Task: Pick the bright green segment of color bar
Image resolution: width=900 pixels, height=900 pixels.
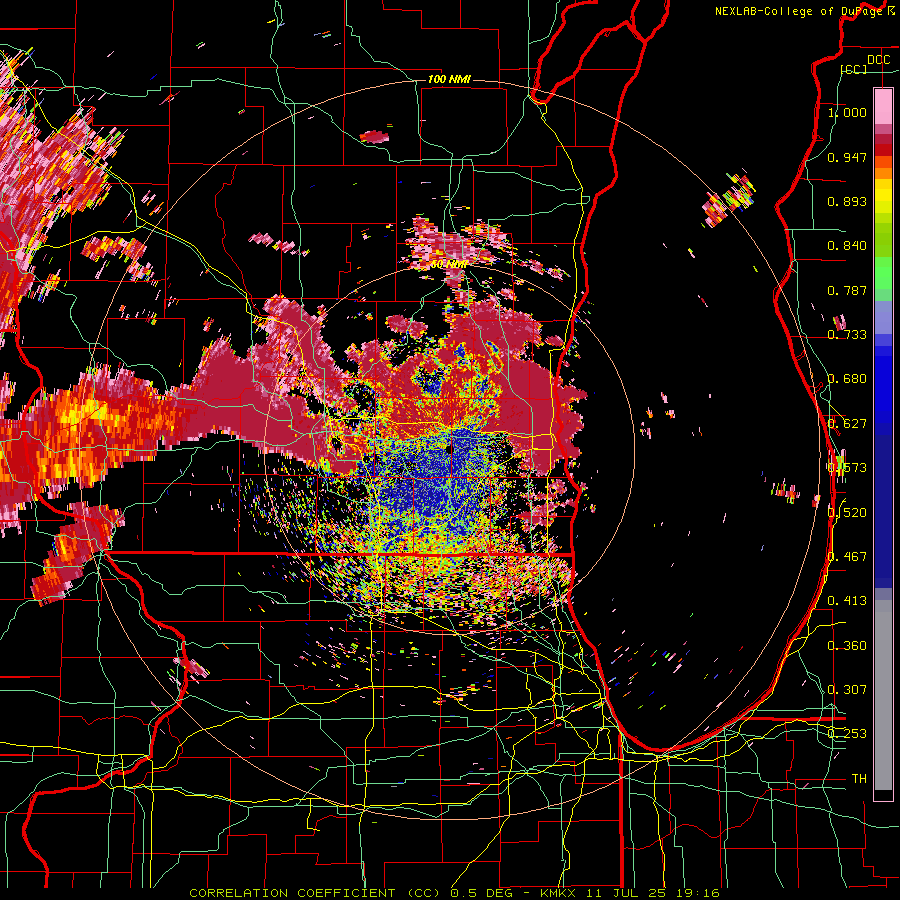Action: click(883, 274)
